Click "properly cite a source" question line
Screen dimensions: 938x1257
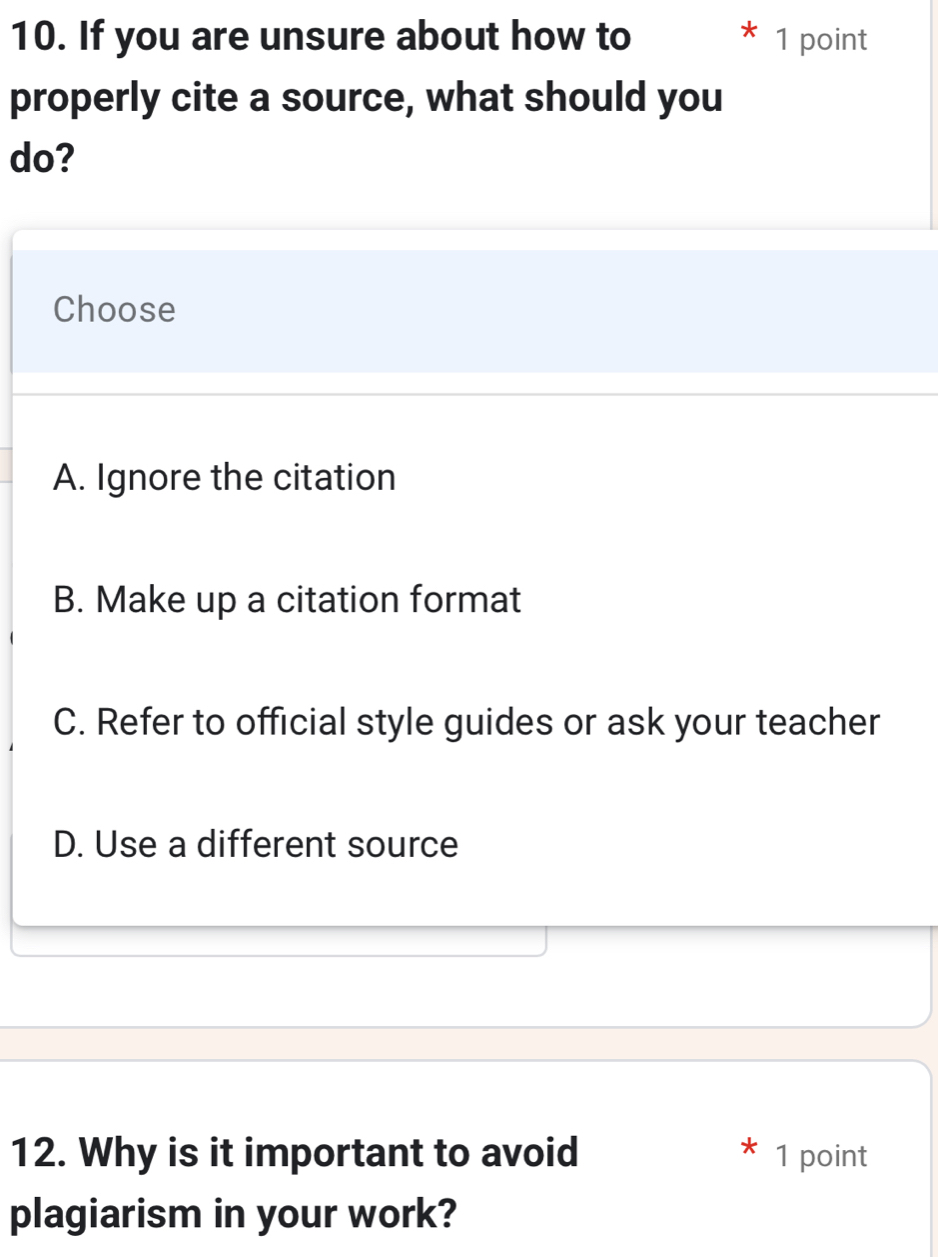[x=366, y=99]
